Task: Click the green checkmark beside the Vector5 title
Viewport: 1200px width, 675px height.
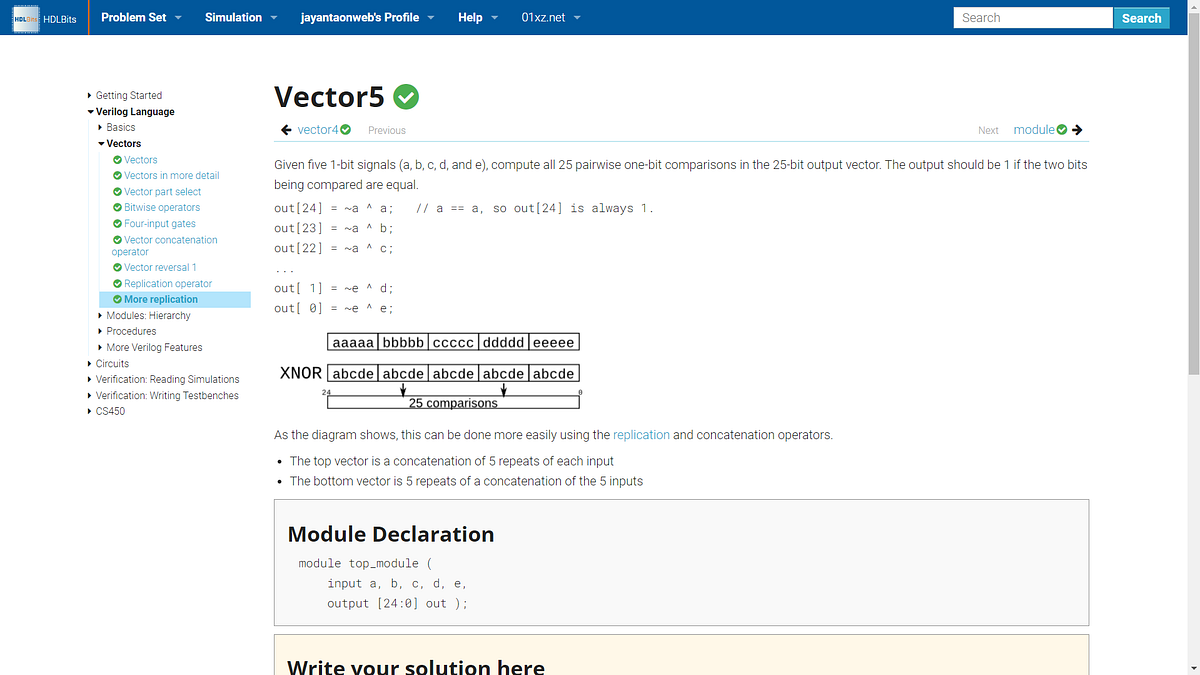Action: point(406,97)
